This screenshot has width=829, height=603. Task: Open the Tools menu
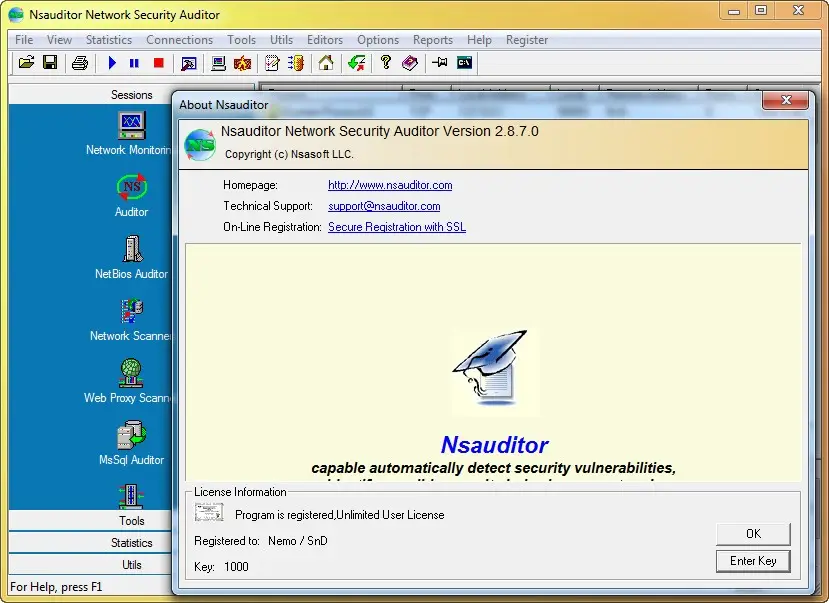pyautogui.click(x=242, y=40)
